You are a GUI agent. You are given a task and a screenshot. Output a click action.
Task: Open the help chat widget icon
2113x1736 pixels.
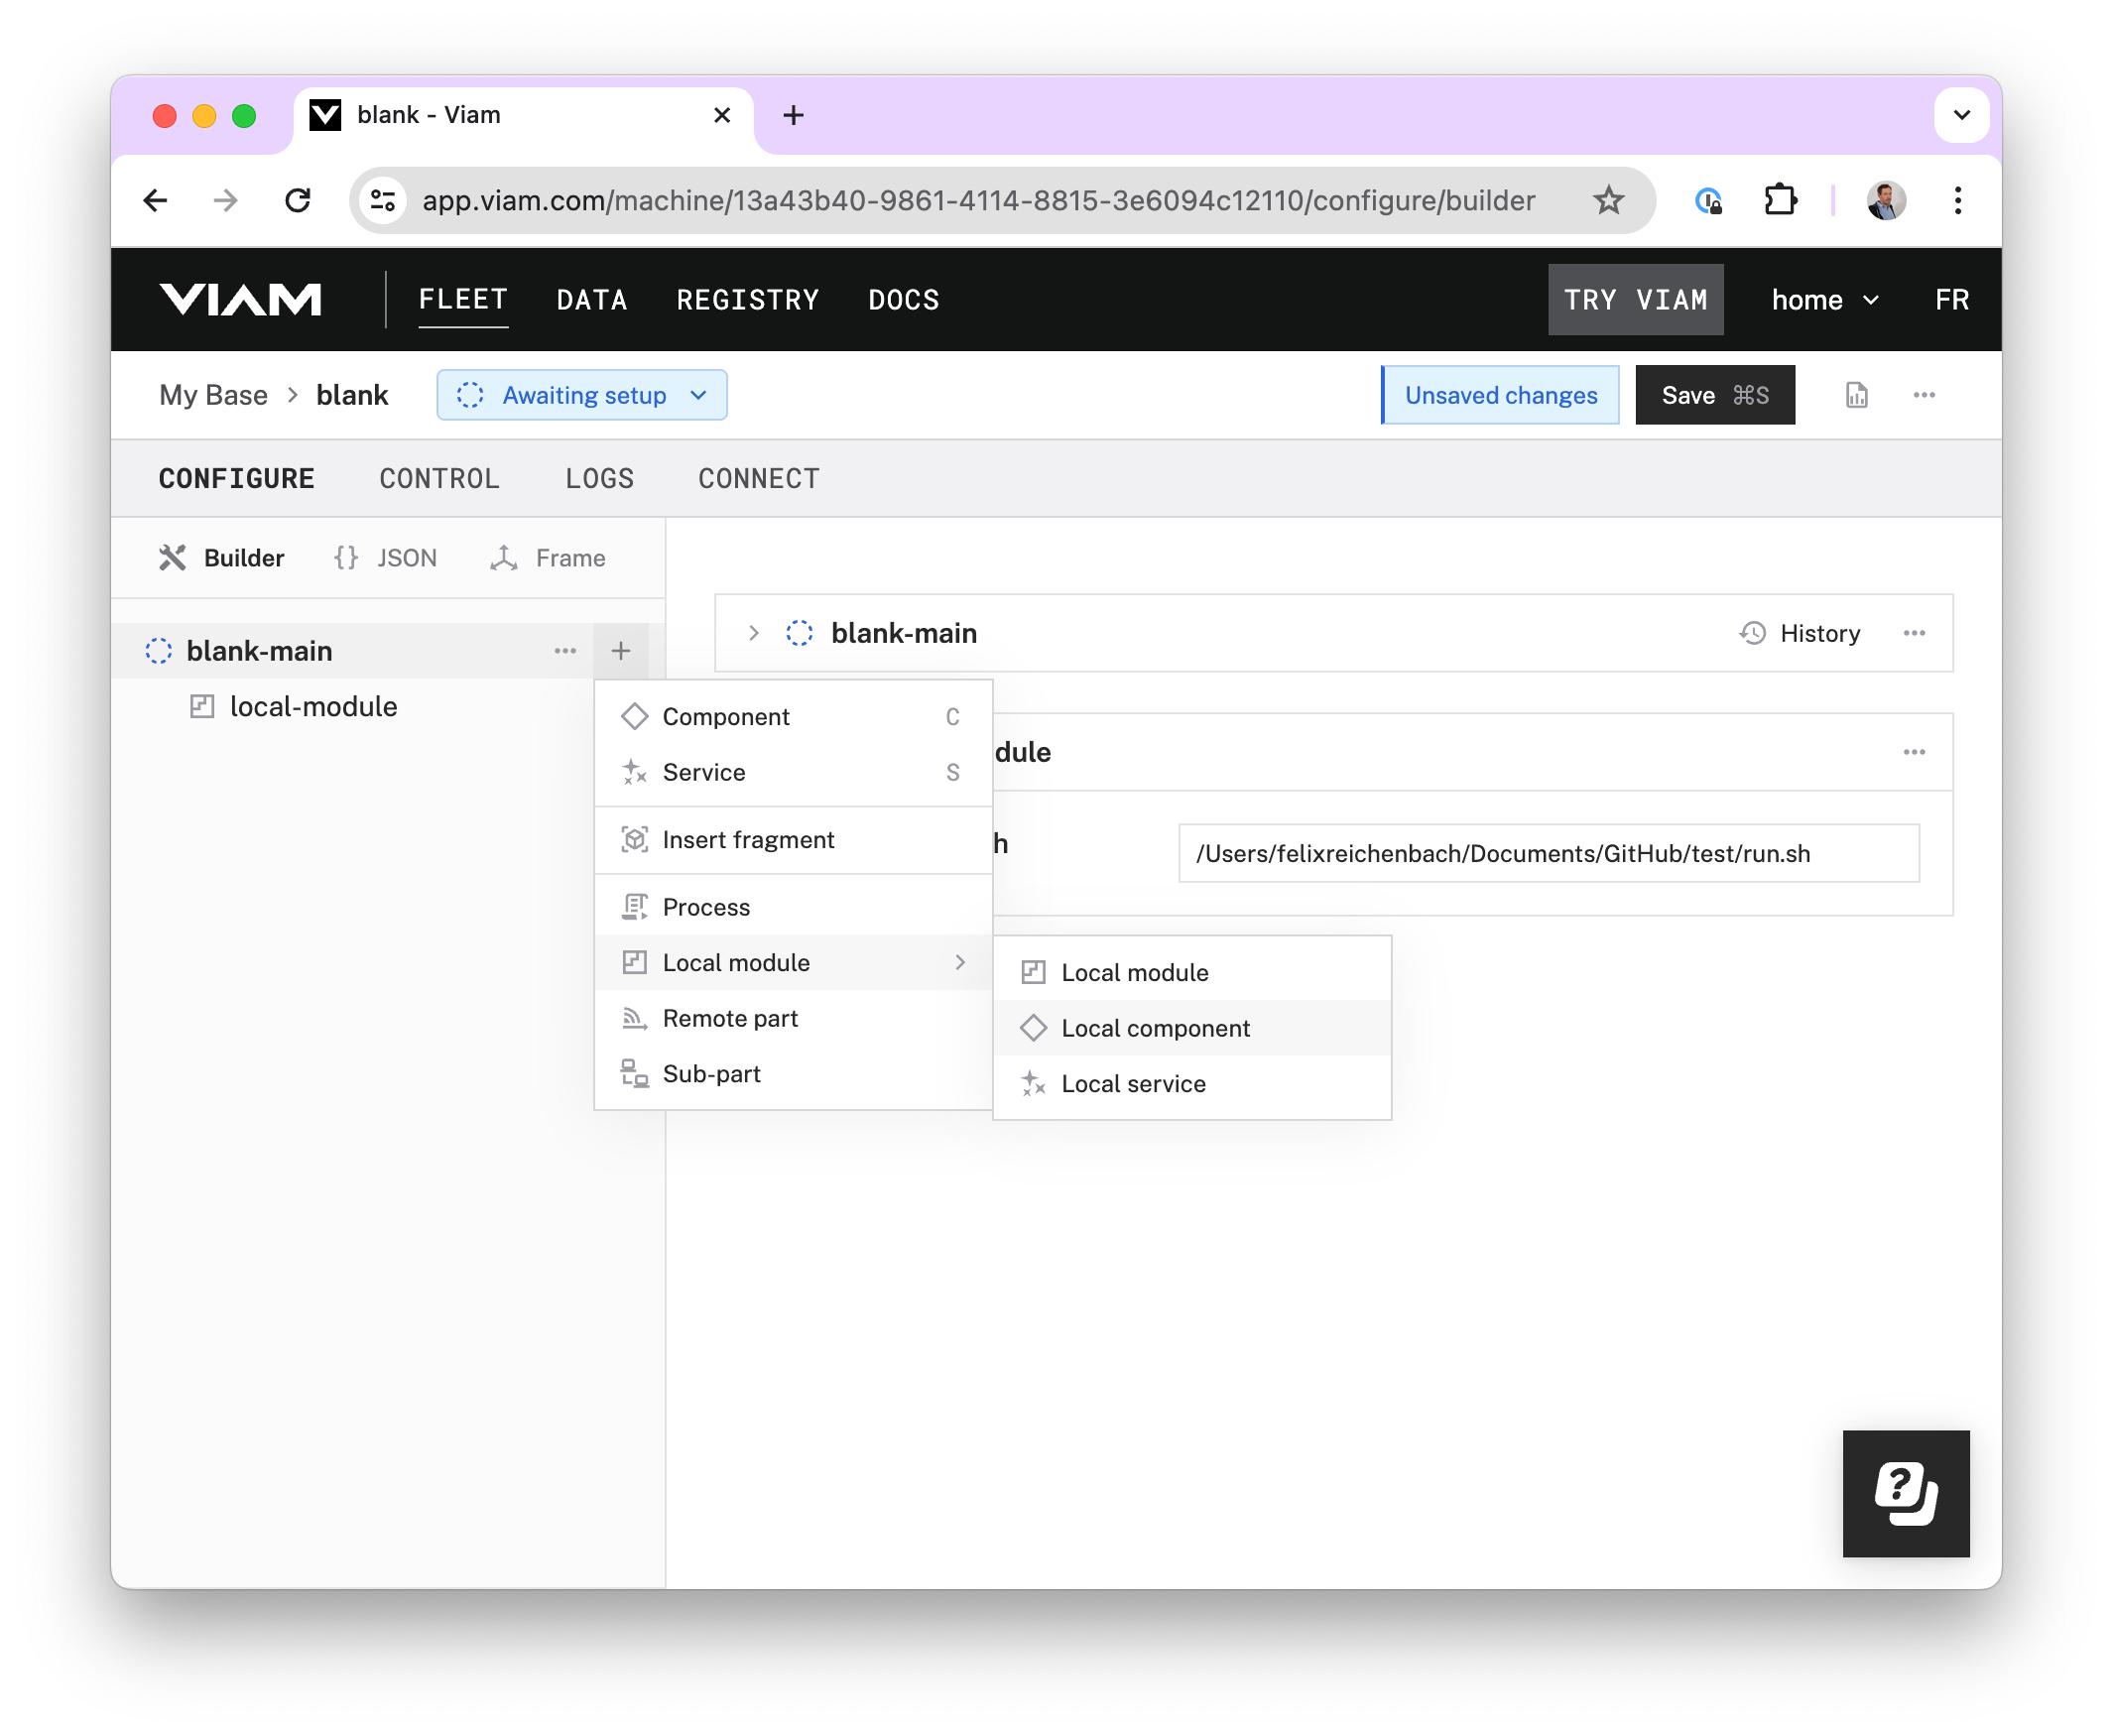click(1904, 1492)
